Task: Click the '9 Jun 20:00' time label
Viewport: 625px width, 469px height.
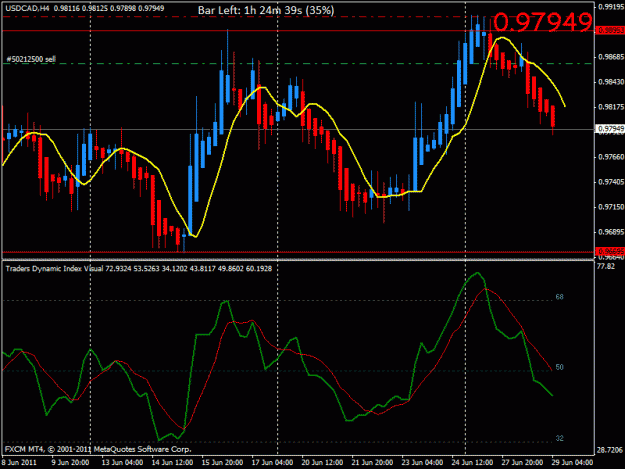Action: click(x=70, y=462)
